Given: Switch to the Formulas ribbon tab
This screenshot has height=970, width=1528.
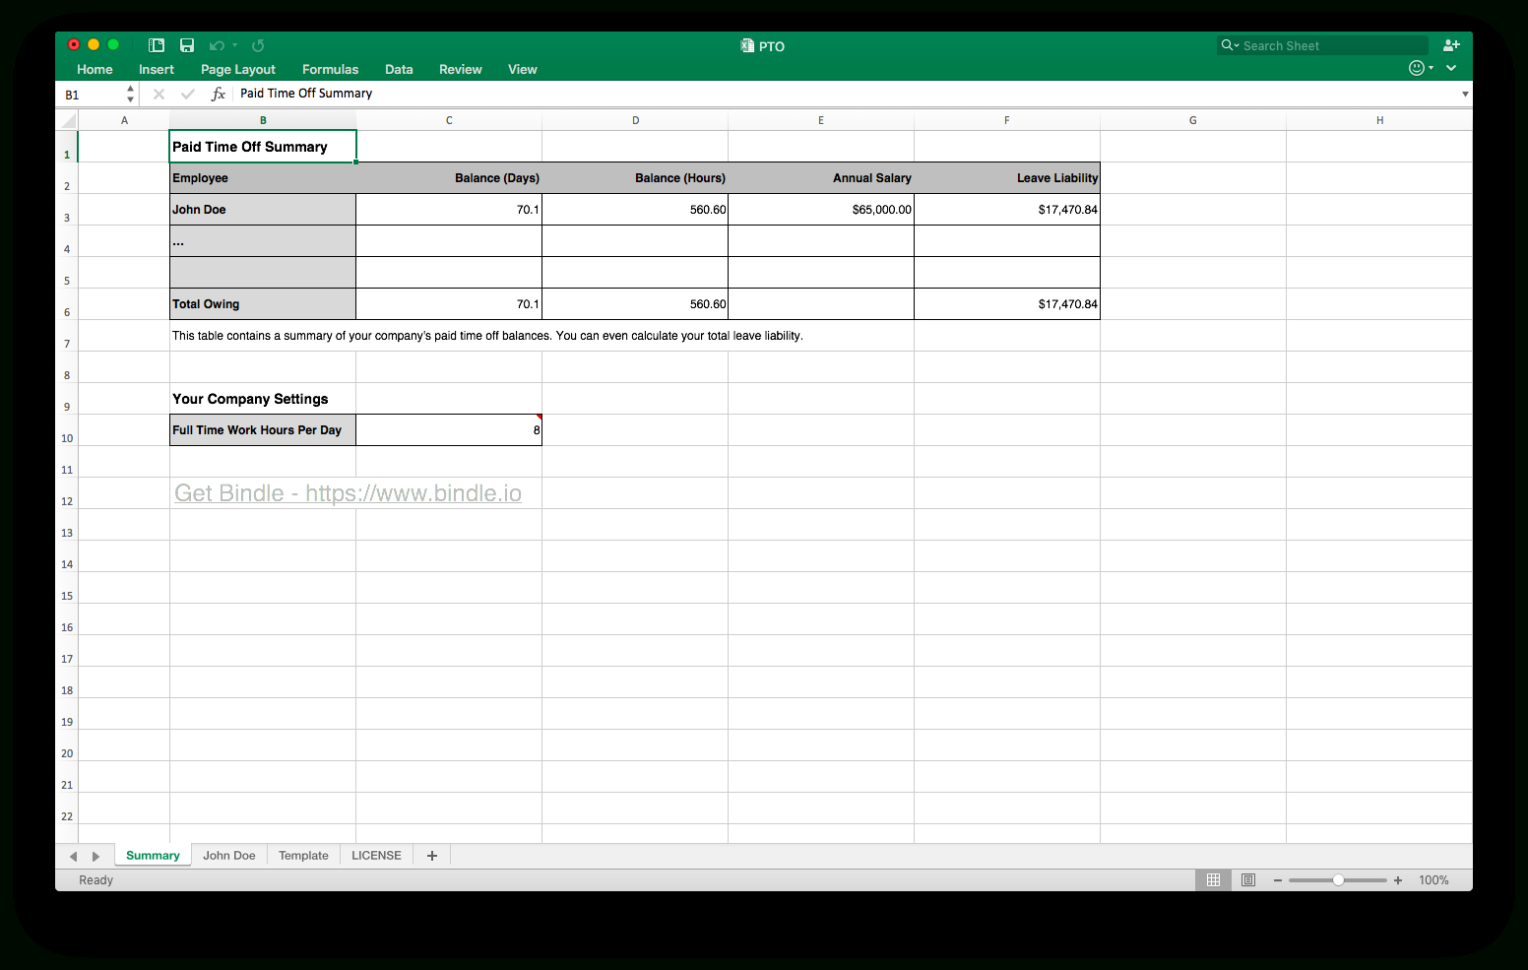Looking at the screenshot, I should pos(330,69).
